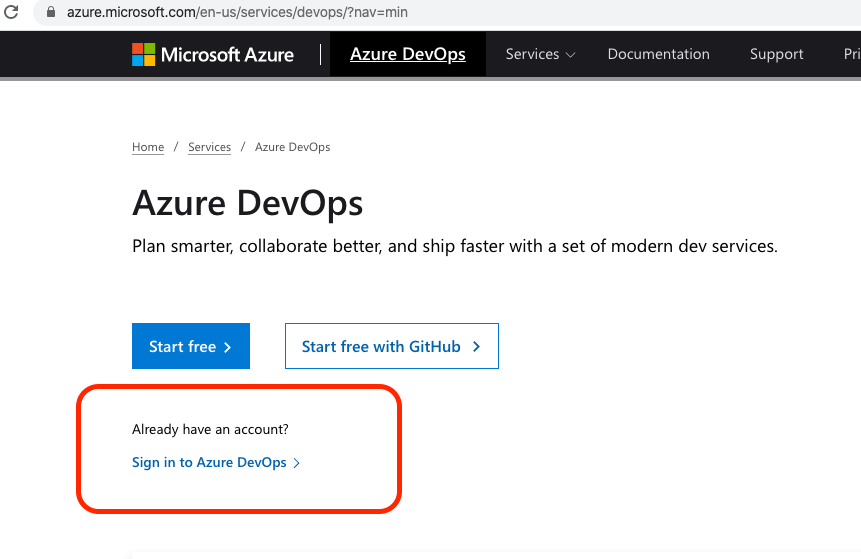
Task: Click the 'Already have an account?' text
Action: (210, 429)
